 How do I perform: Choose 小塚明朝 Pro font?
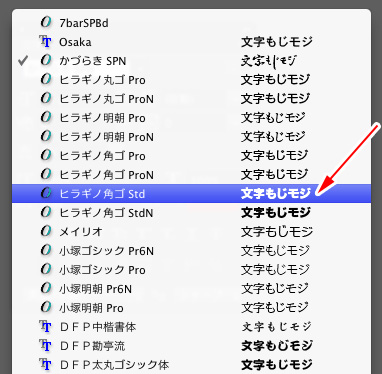[191, 307]
